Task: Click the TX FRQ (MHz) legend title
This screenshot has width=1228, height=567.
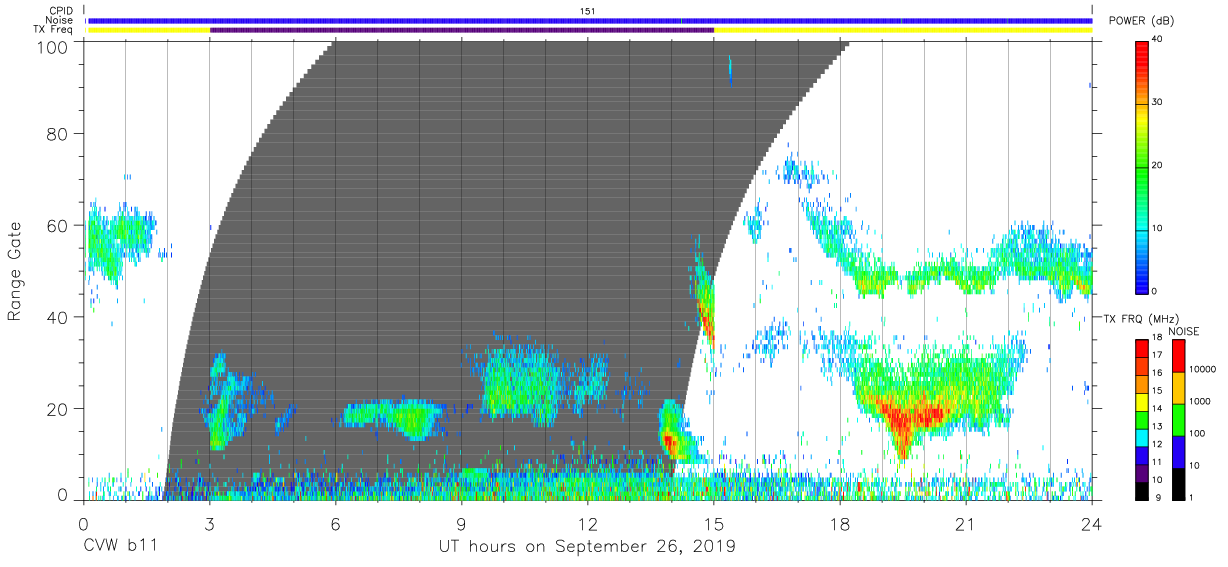Action: pos(1139,319)
